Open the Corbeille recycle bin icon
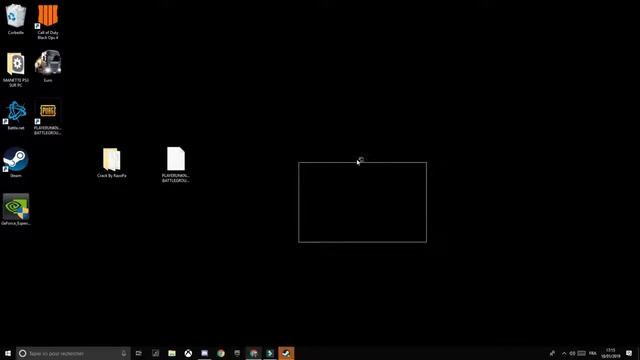The width and height of the screenshot is (640, 360). [x=16, y=19]
